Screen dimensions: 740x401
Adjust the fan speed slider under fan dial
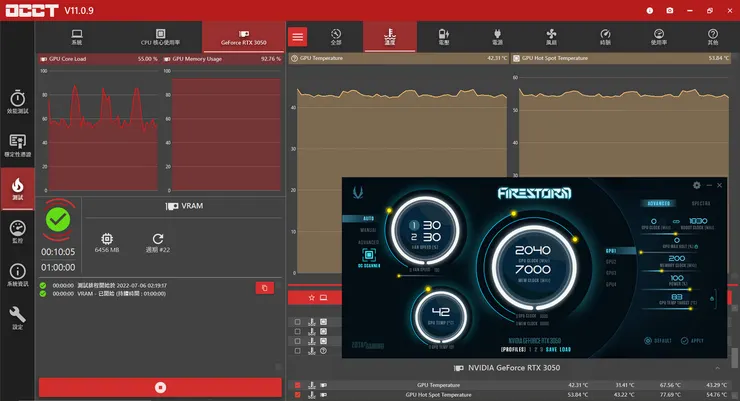(x=419, y=276)
